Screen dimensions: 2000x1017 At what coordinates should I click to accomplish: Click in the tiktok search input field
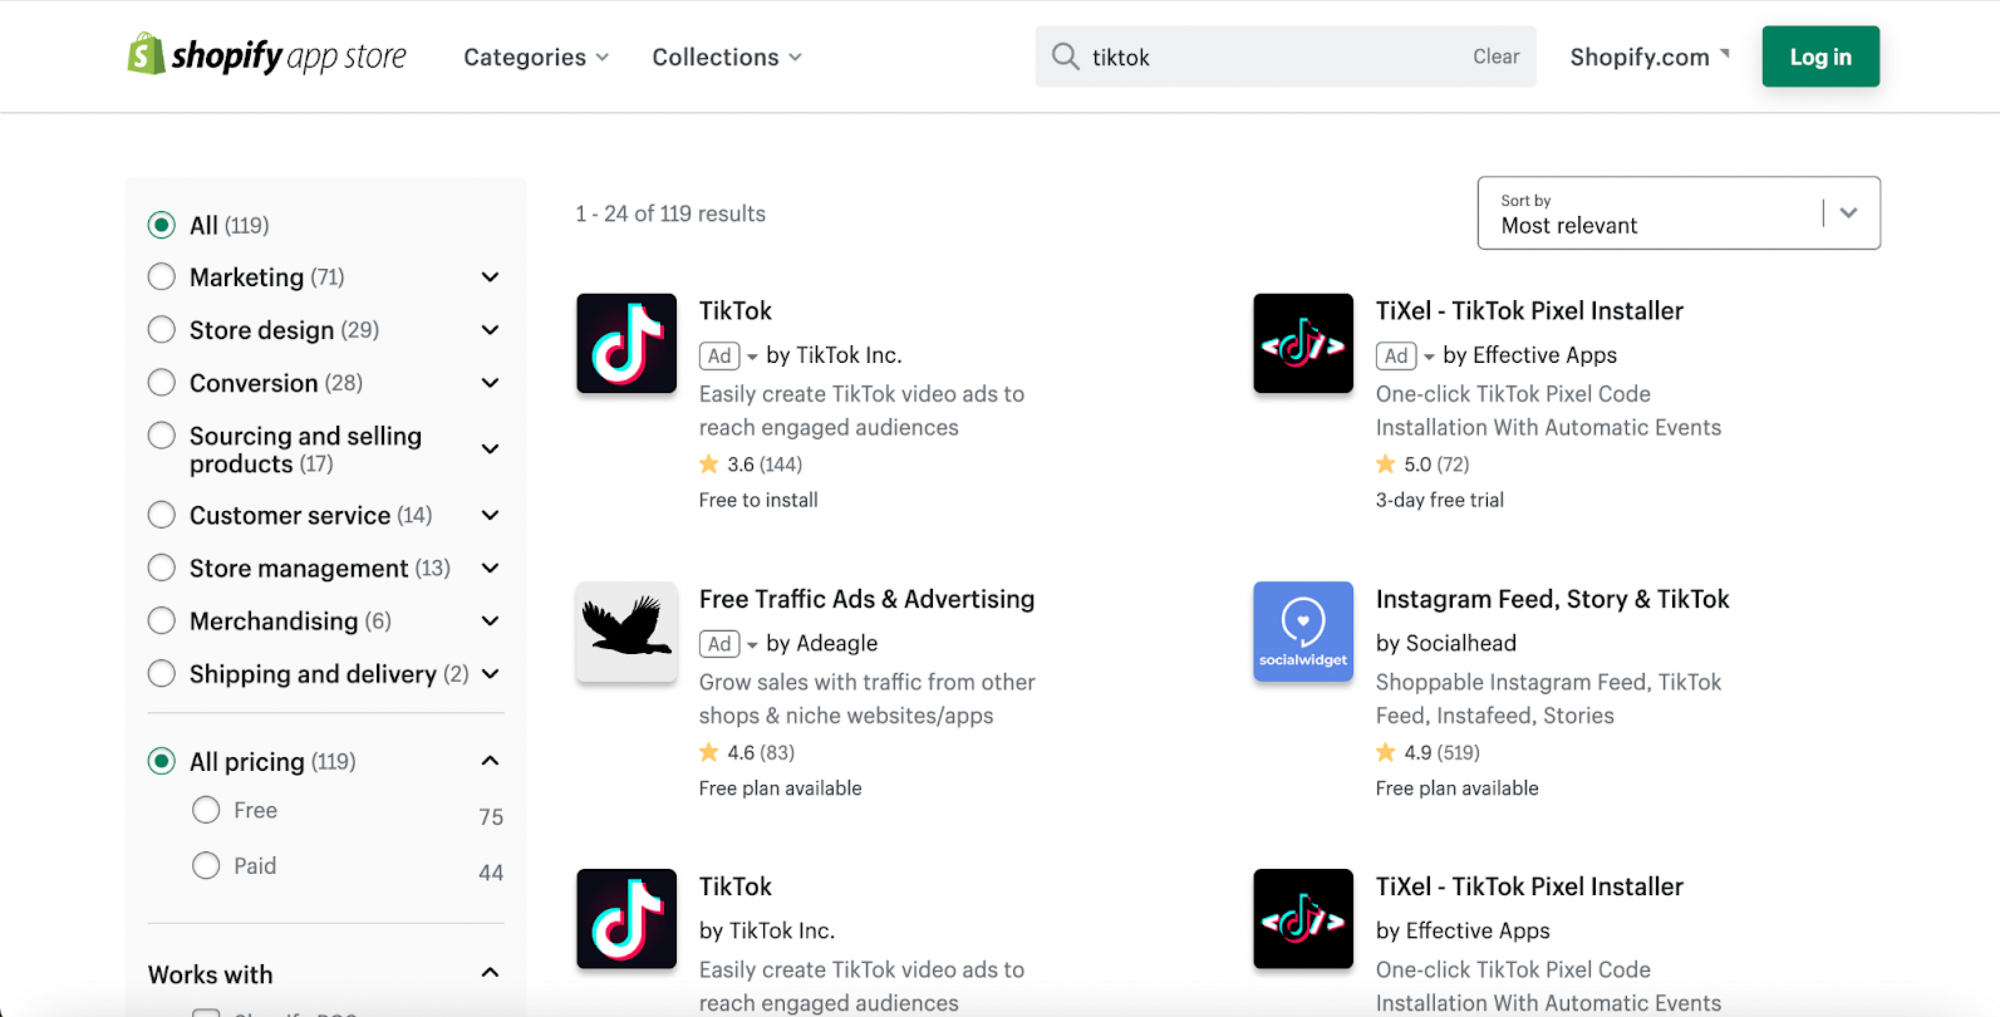[1270, 57]
